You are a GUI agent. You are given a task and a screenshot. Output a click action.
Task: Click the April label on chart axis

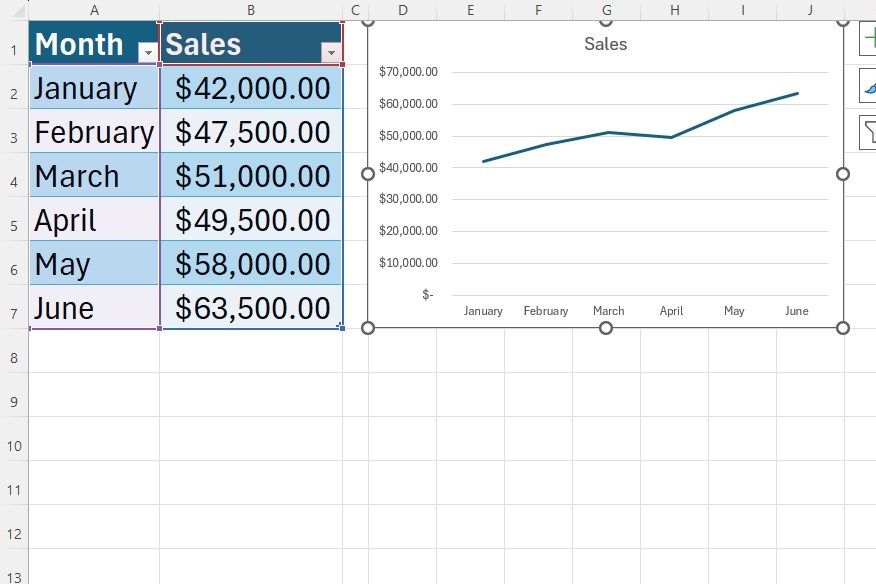(x=672, y=311)
